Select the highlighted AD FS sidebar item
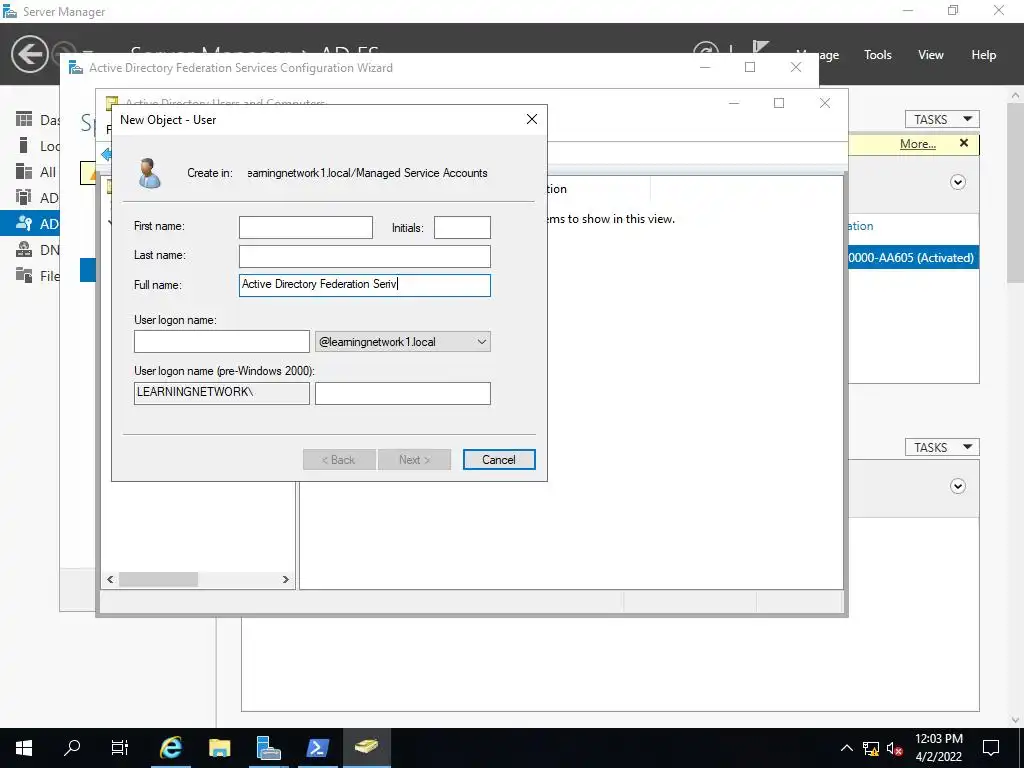Screen dimensions: 1024x768 click(30, 223)
